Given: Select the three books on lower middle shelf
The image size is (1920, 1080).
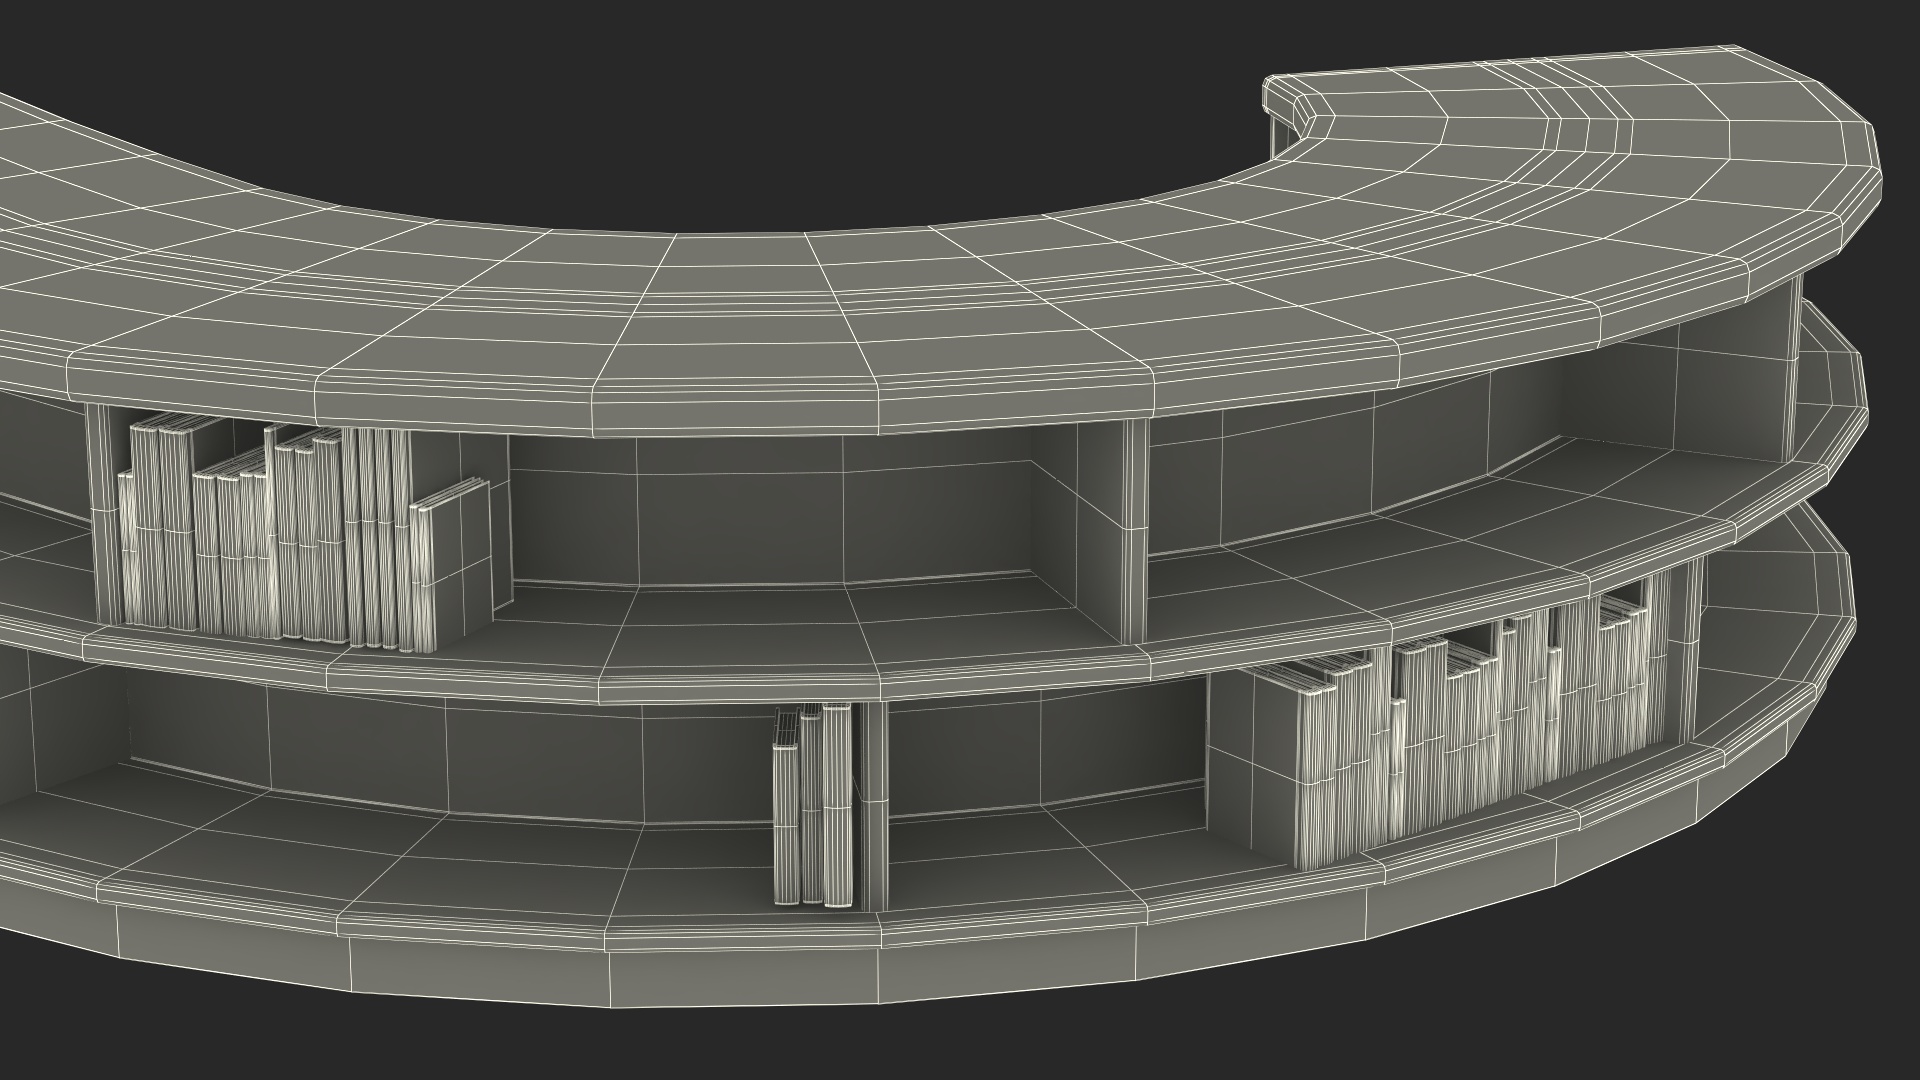Looking at the screenshot, I should 812,805.
